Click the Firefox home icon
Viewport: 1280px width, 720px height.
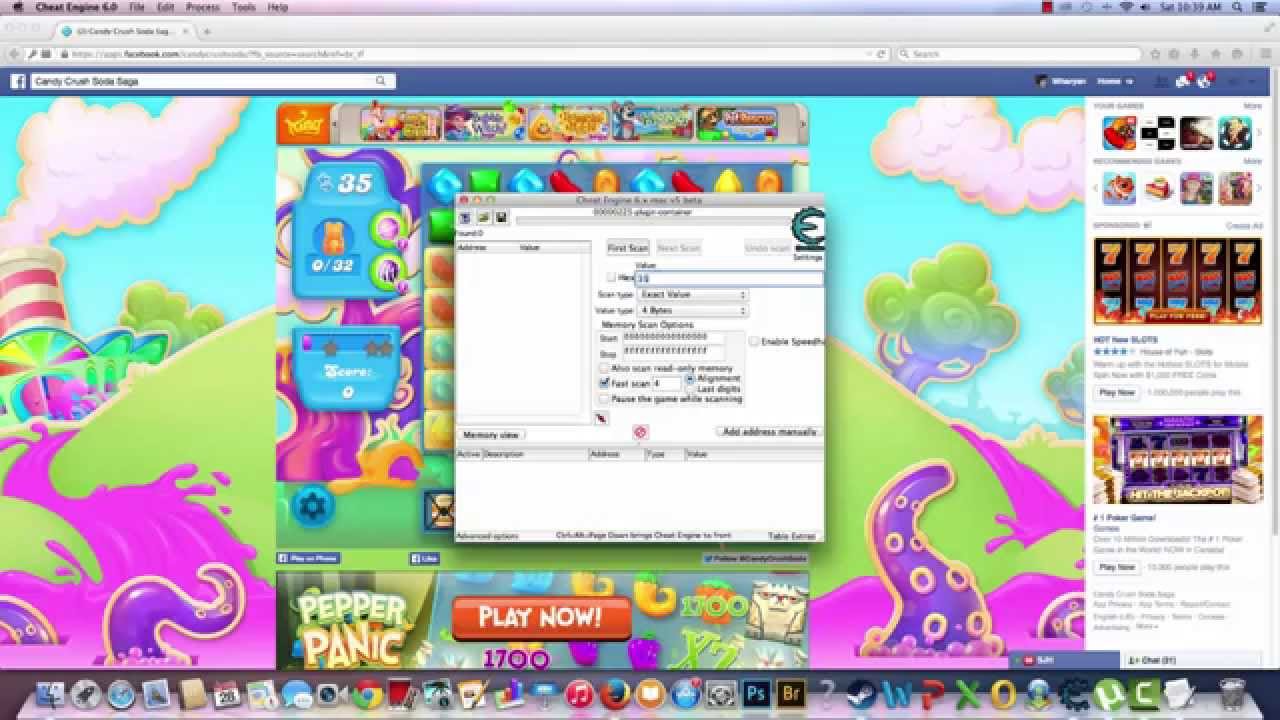[x=1215, y=54]
